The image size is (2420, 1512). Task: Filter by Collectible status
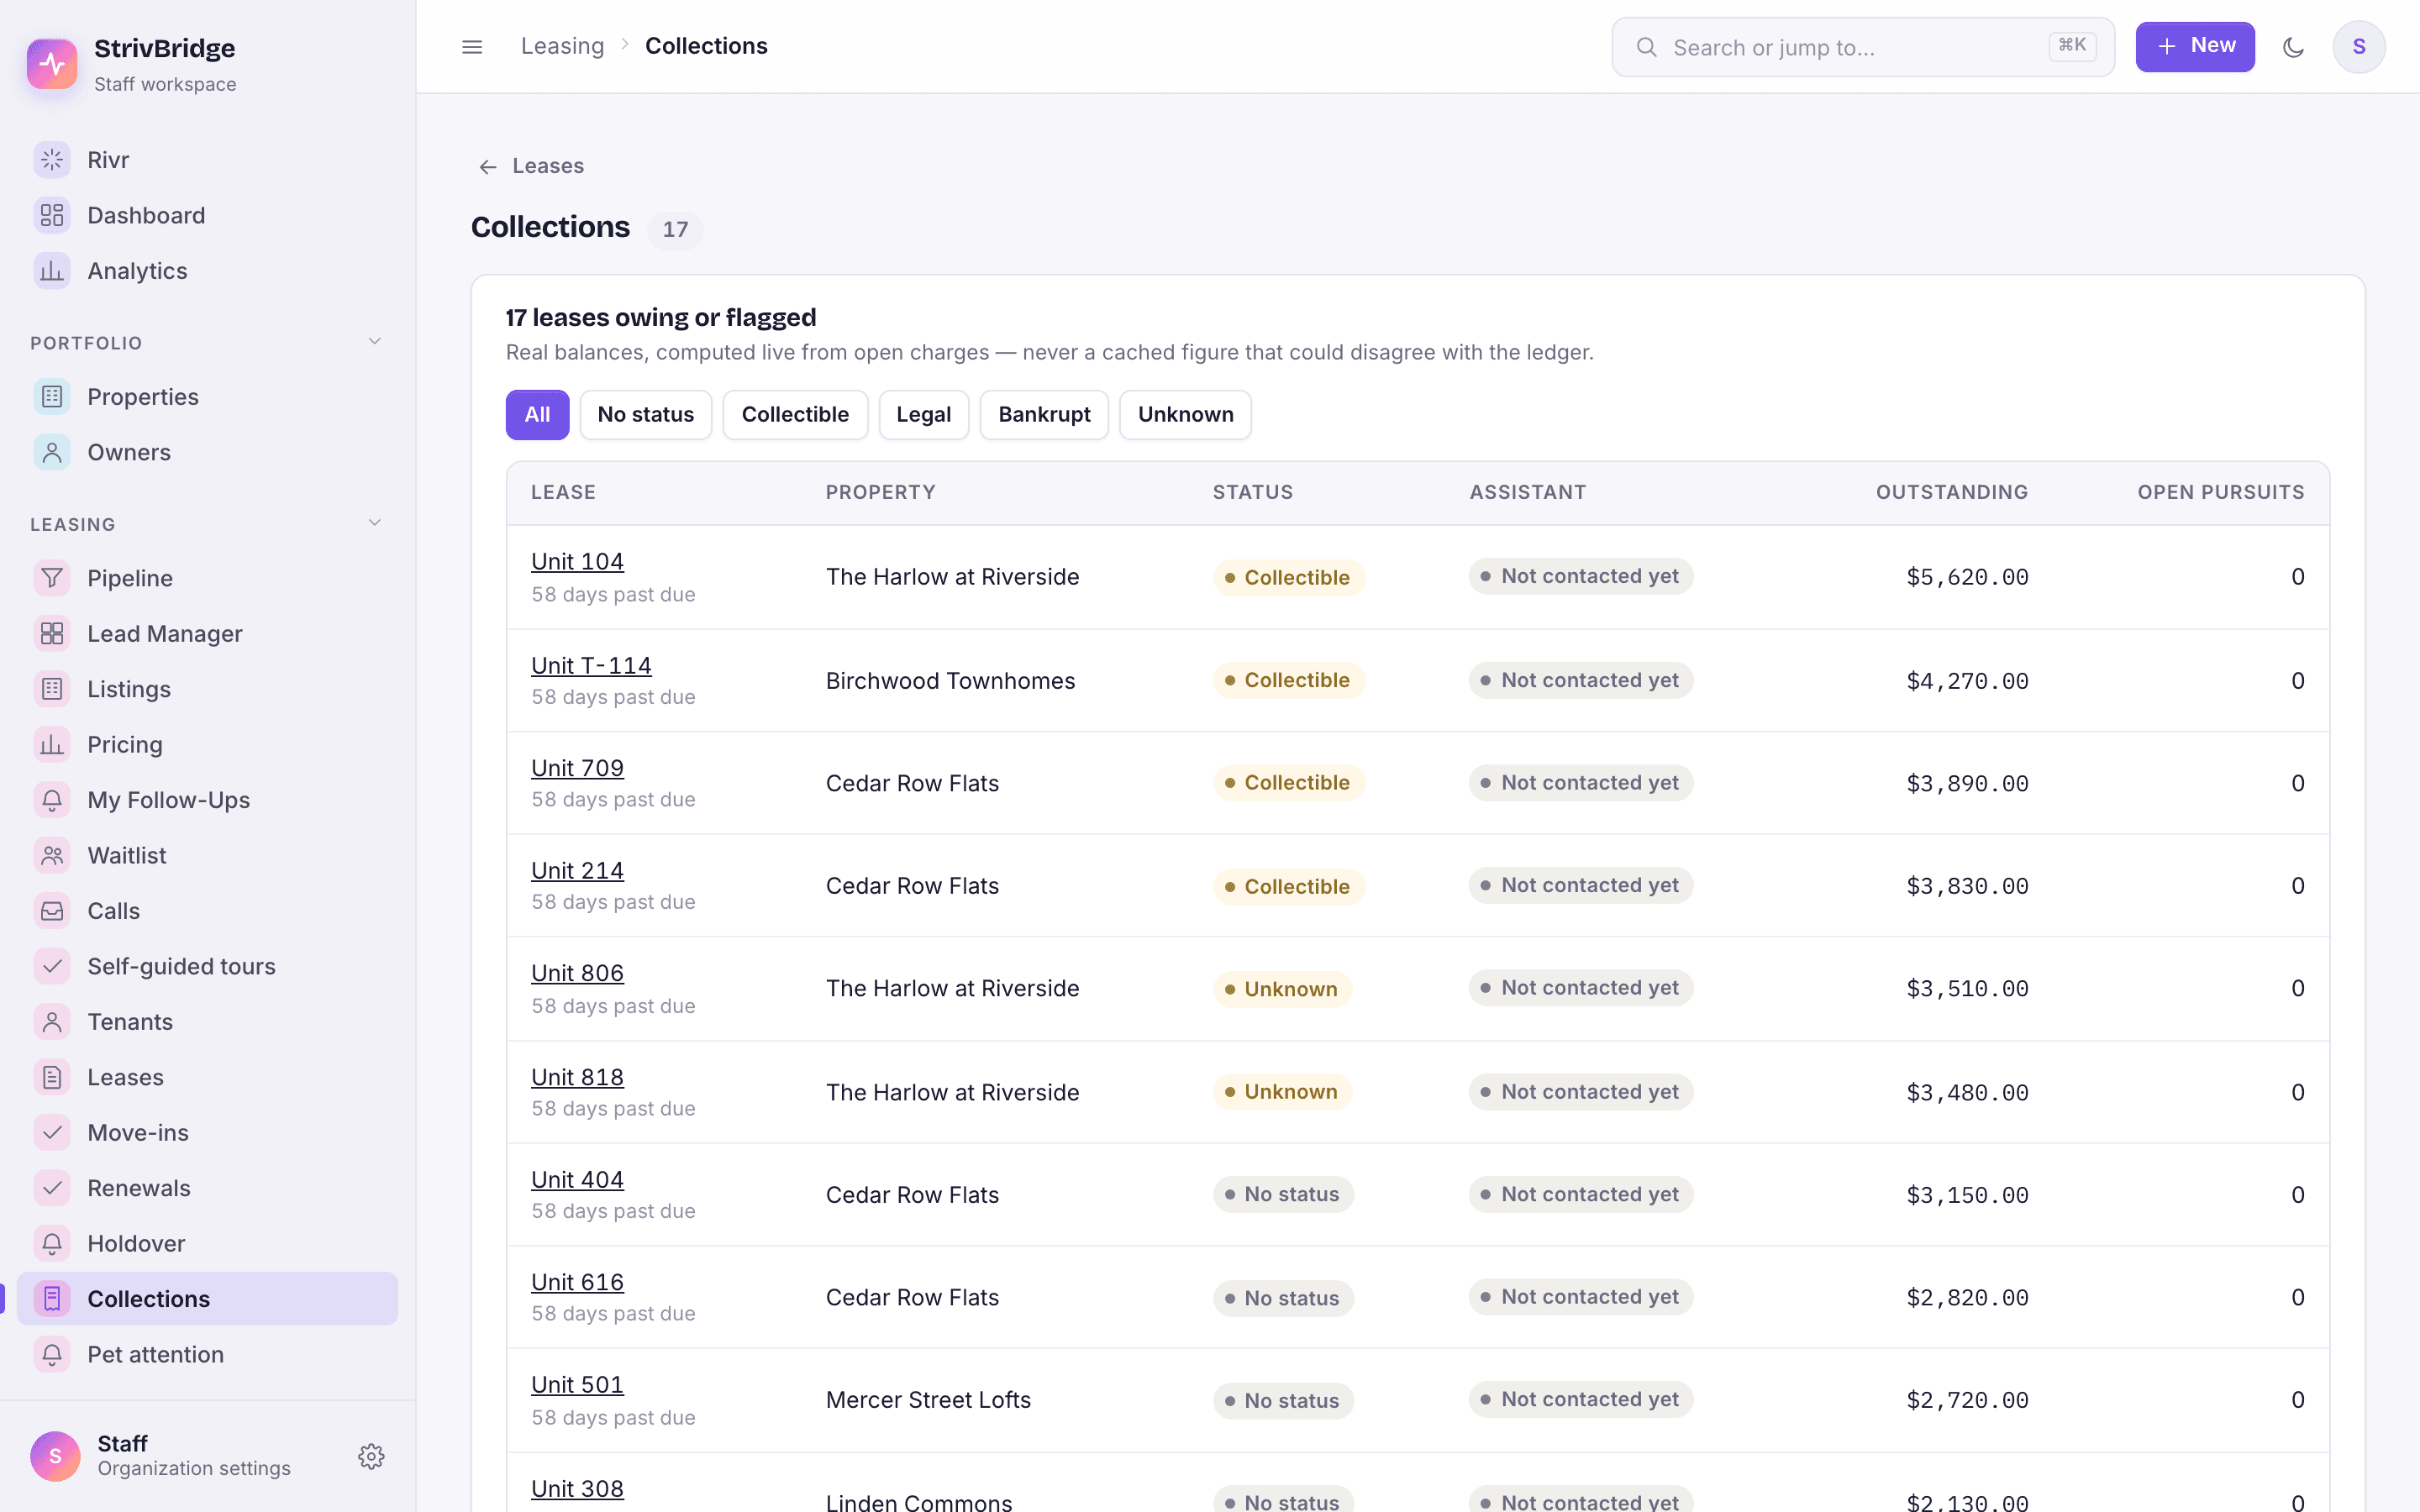[x=795, y=414]
